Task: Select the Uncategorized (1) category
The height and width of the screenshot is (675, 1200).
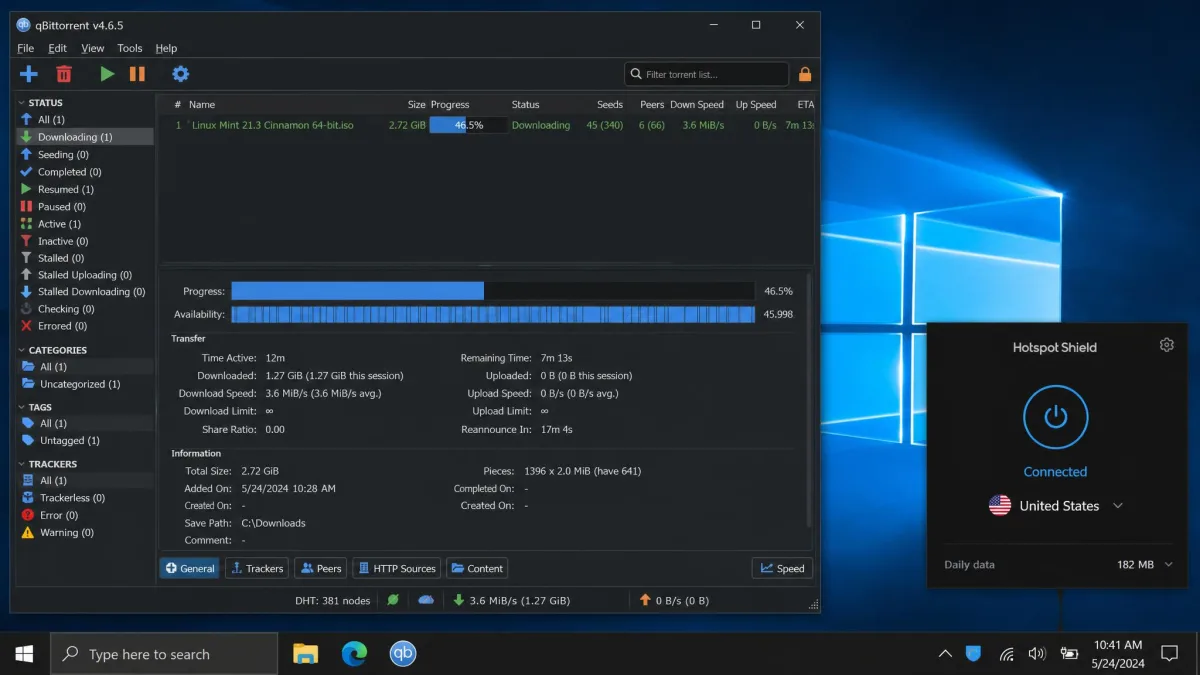Action: click(85, 384)
